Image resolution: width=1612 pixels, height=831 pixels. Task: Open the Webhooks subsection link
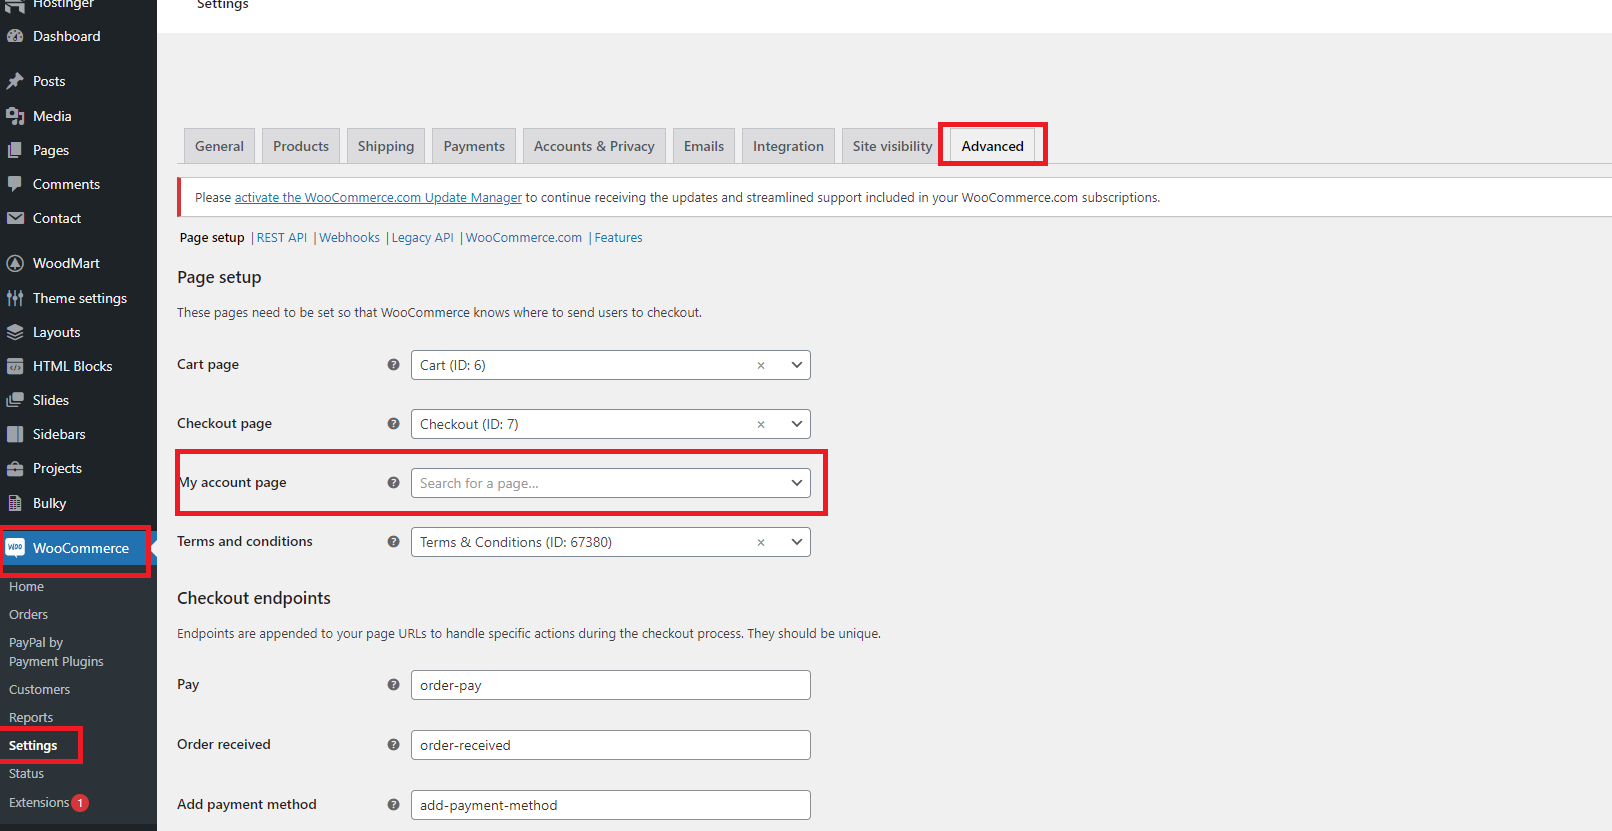coord(349,238)
